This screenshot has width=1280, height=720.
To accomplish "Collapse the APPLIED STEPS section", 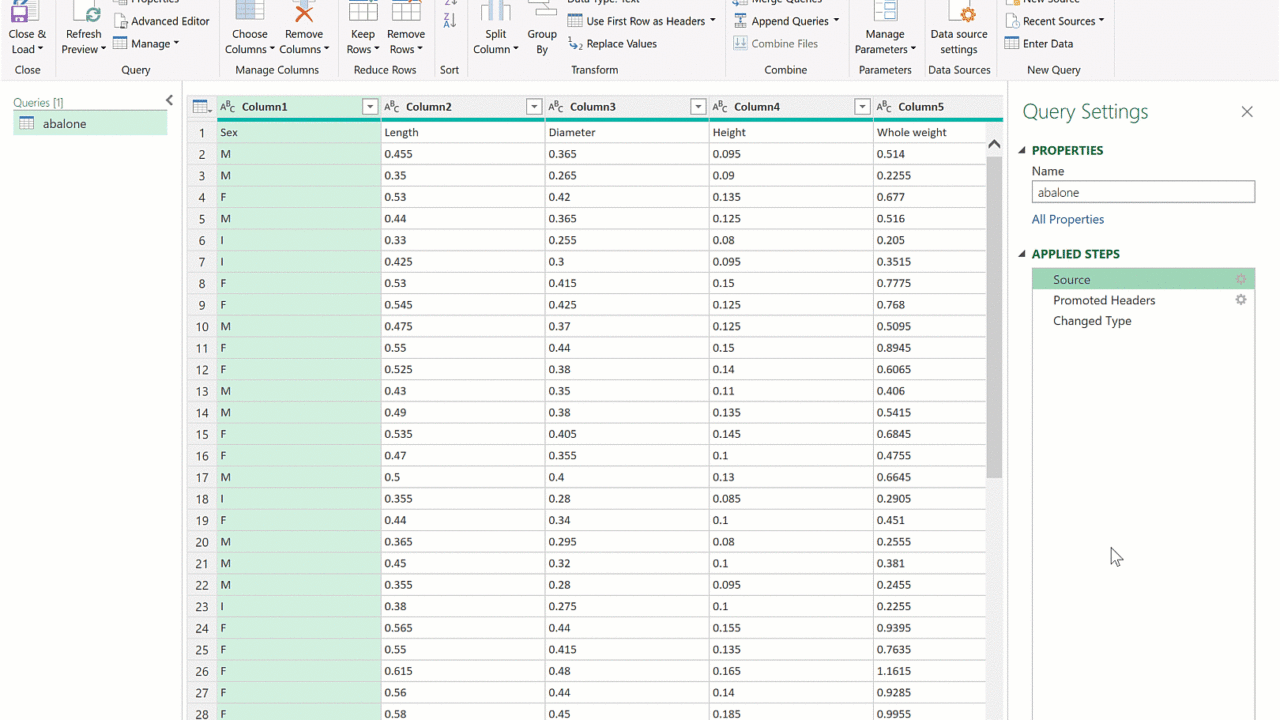I will coord(1023,254).
